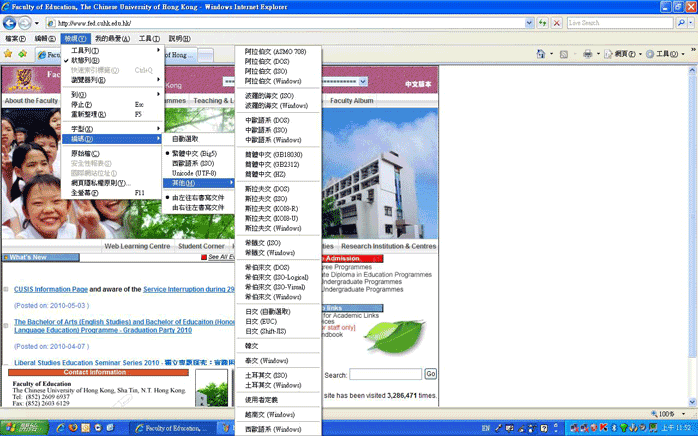The image size is (698, 436).
Task: Select 重新整理(R) in the view menu
Action: (x=113, y=114)
